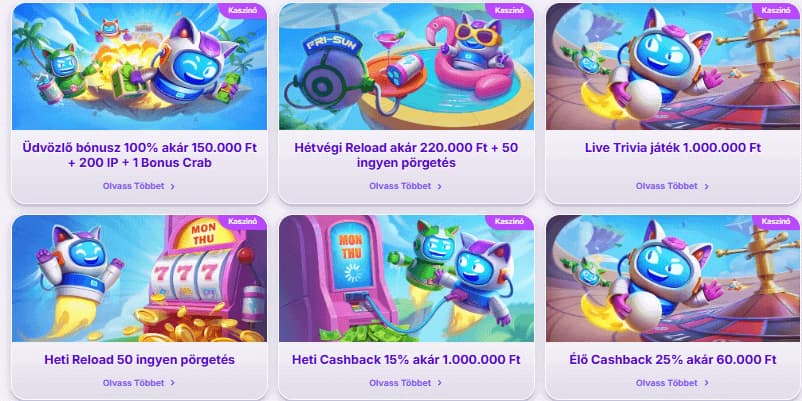Open Olvass Többet for Üdvözlő bónusz

[133, 186]
